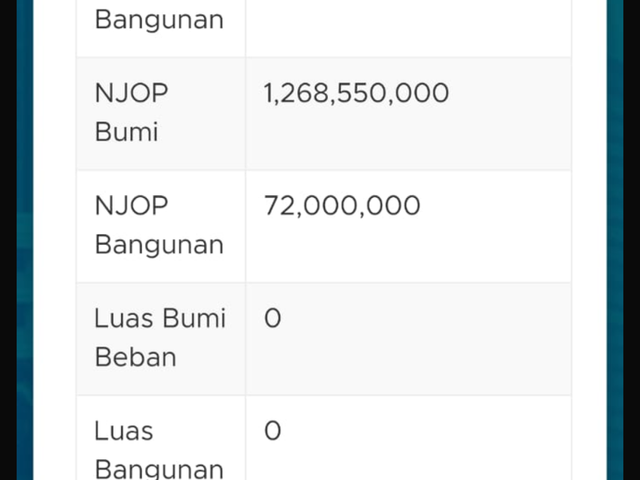Click NJOP label above the middle Bangunan
The height and width of the screenshot is (480, 640).
click(x=131, y=205)
